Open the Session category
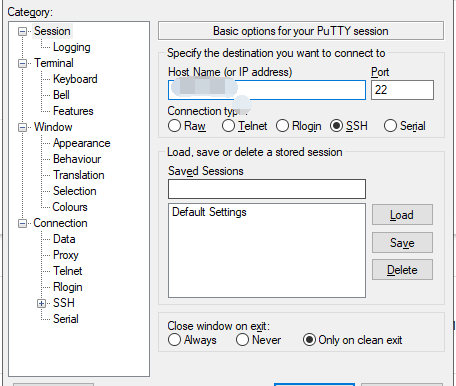This screenshot has width=456, height=386. pyautogui.click(x=52, y=31)
